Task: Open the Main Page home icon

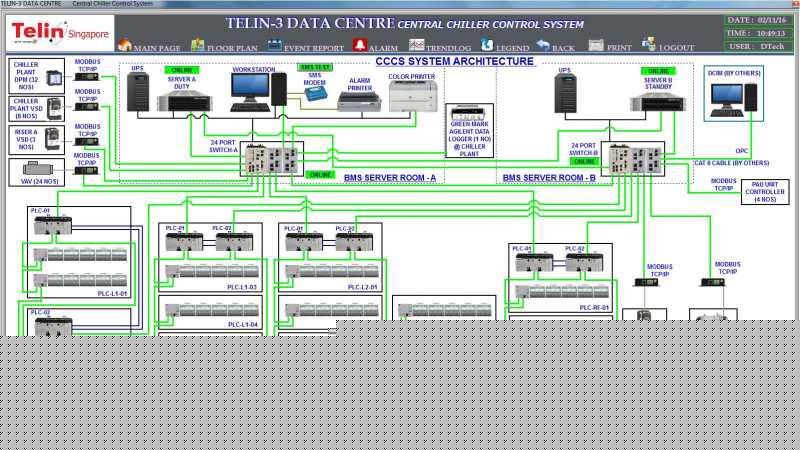Action: click(x=125, y=45)
